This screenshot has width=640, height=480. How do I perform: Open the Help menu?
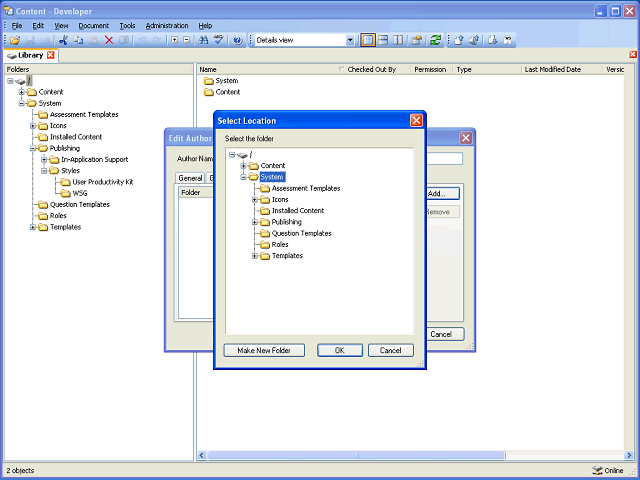[x=205, y=26]
